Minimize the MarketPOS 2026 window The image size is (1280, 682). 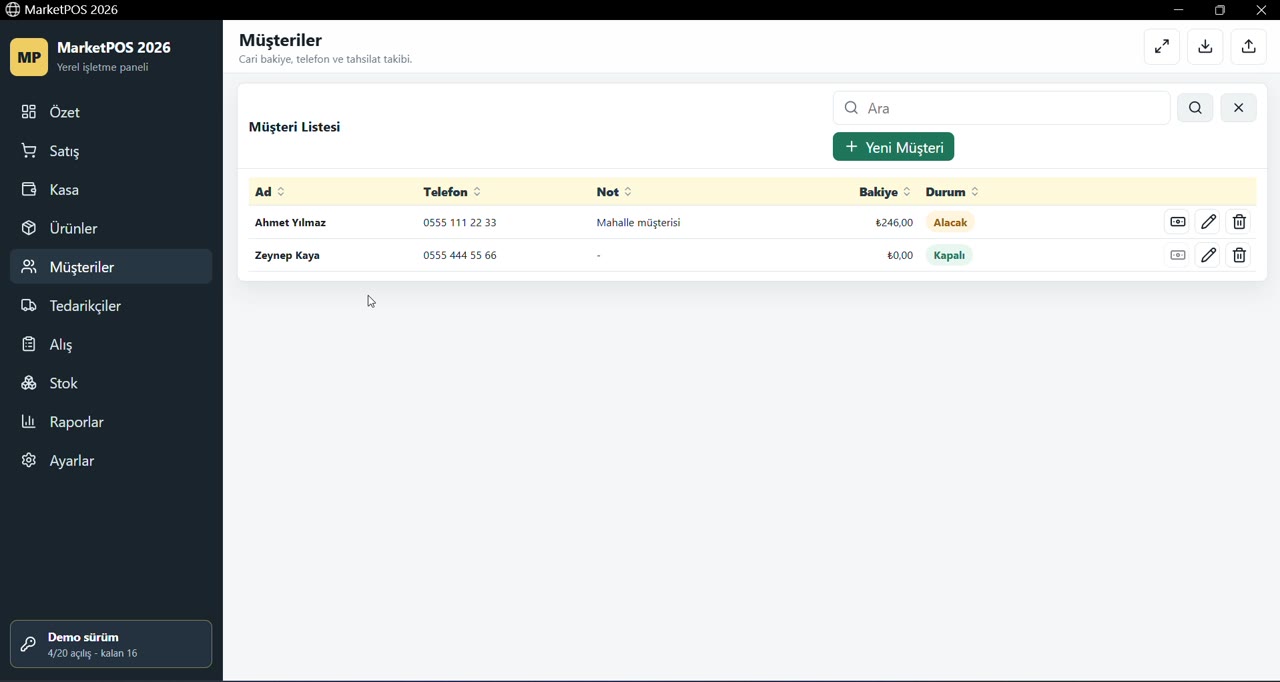[1179, 10]
